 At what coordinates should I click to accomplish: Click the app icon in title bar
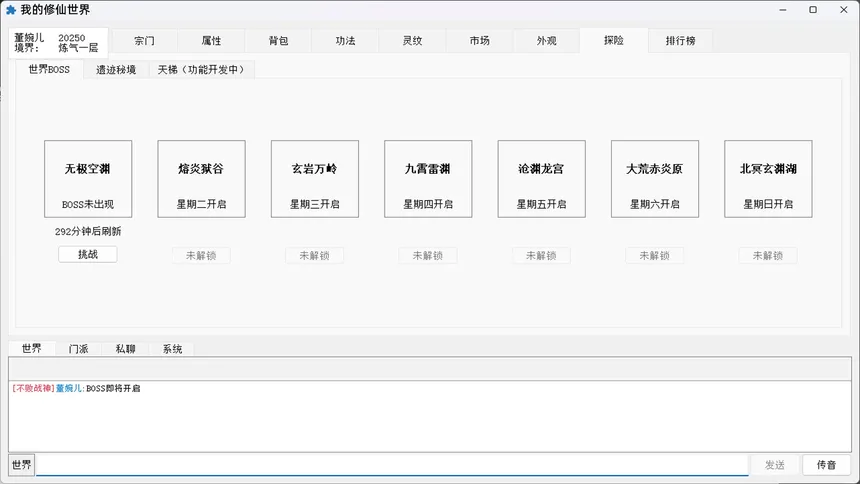11,10
